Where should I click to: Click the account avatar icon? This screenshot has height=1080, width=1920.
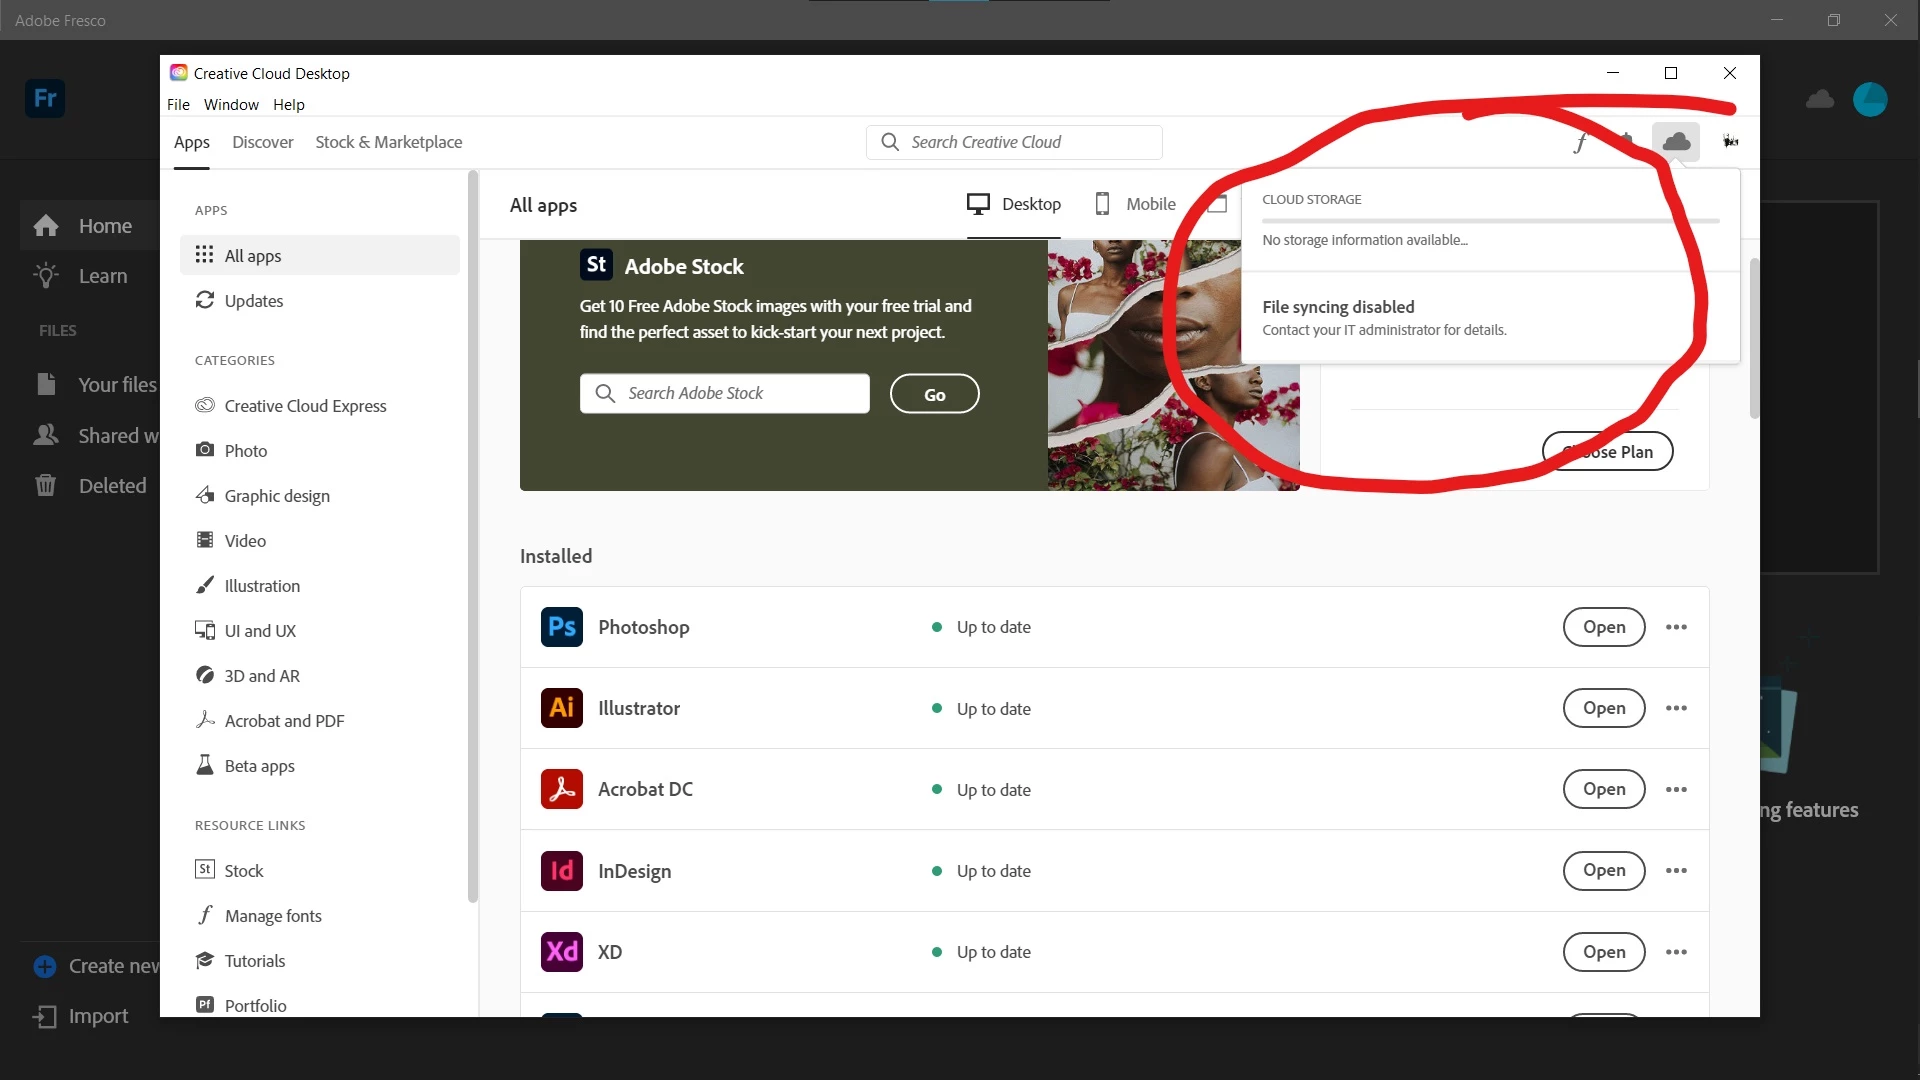click(x=1730, y=142)
